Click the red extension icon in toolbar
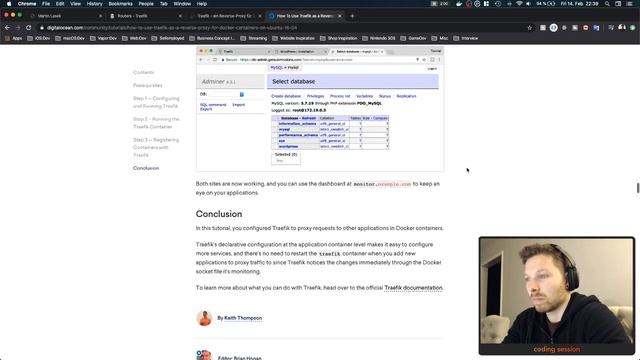640x360 pixels. pos(585,28)
